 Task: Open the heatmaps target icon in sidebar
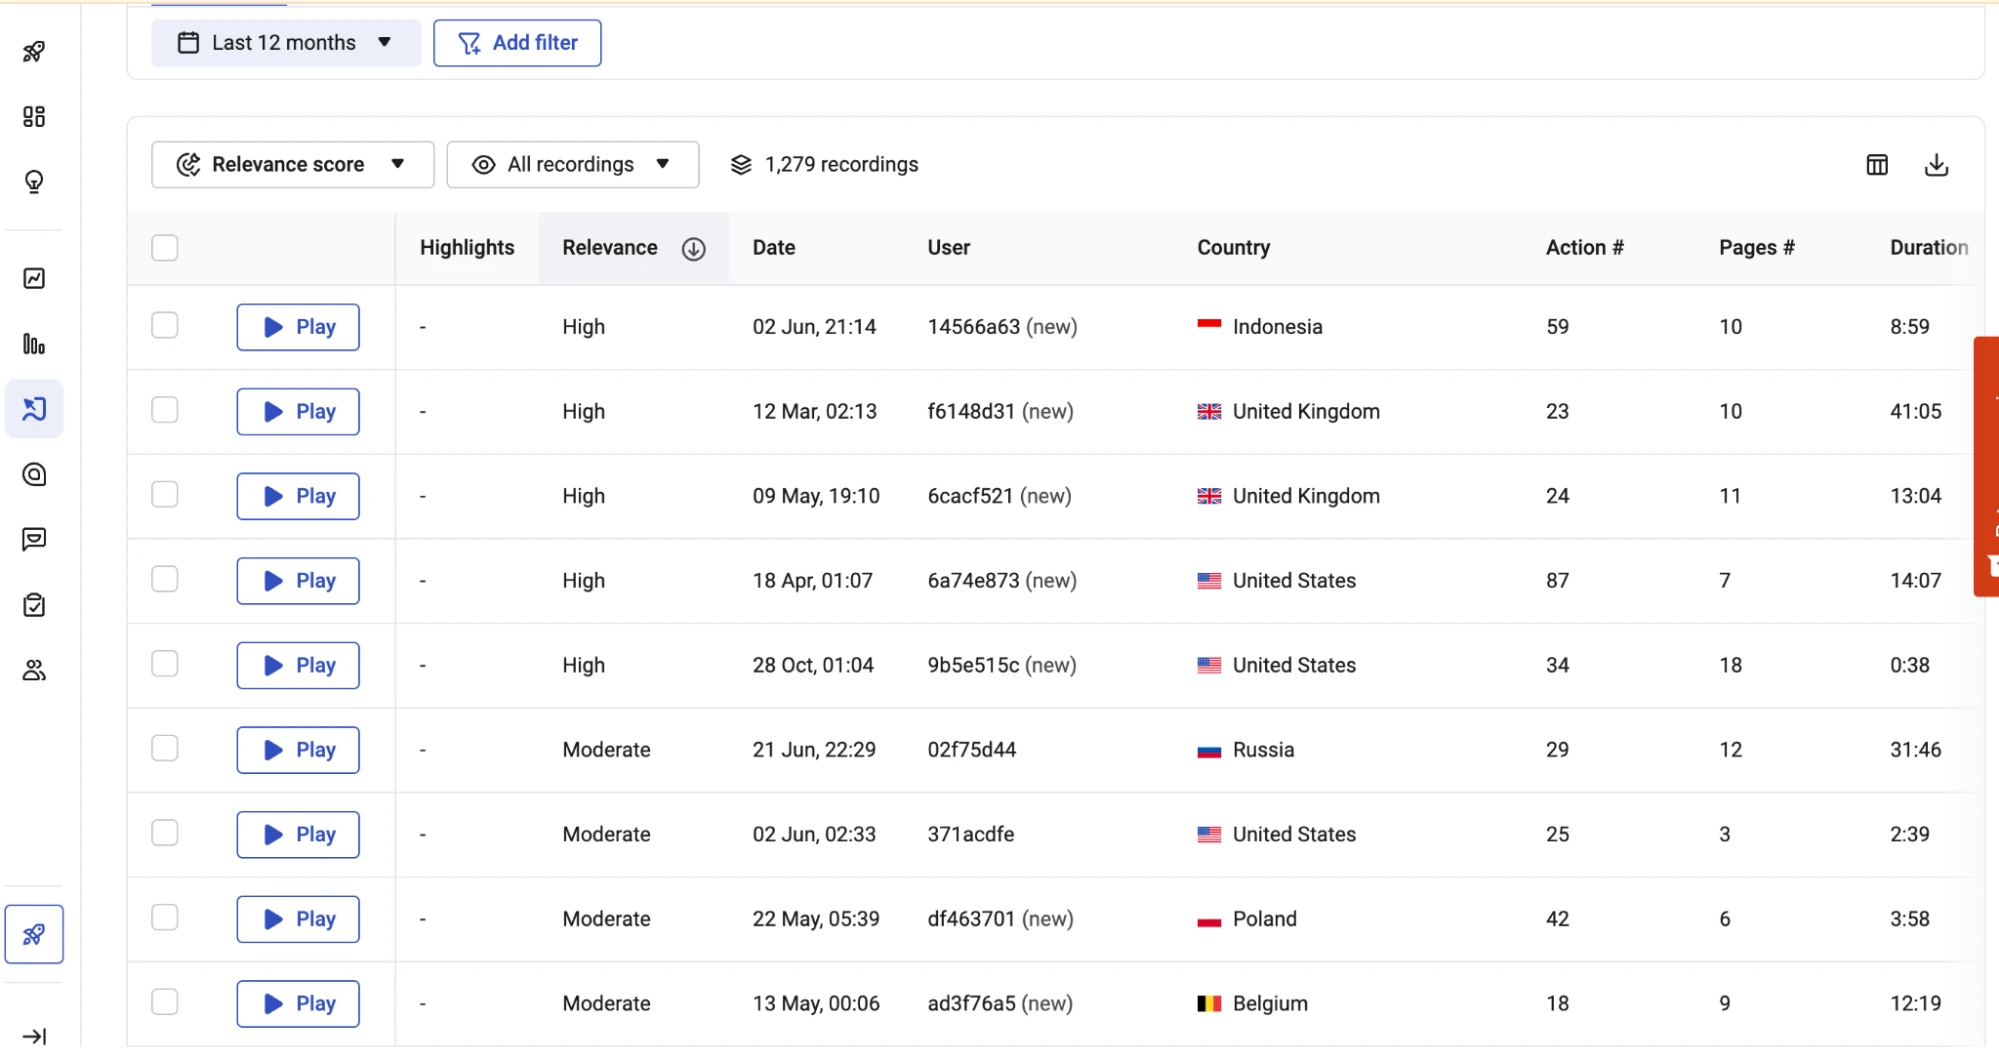click(34, 474)
